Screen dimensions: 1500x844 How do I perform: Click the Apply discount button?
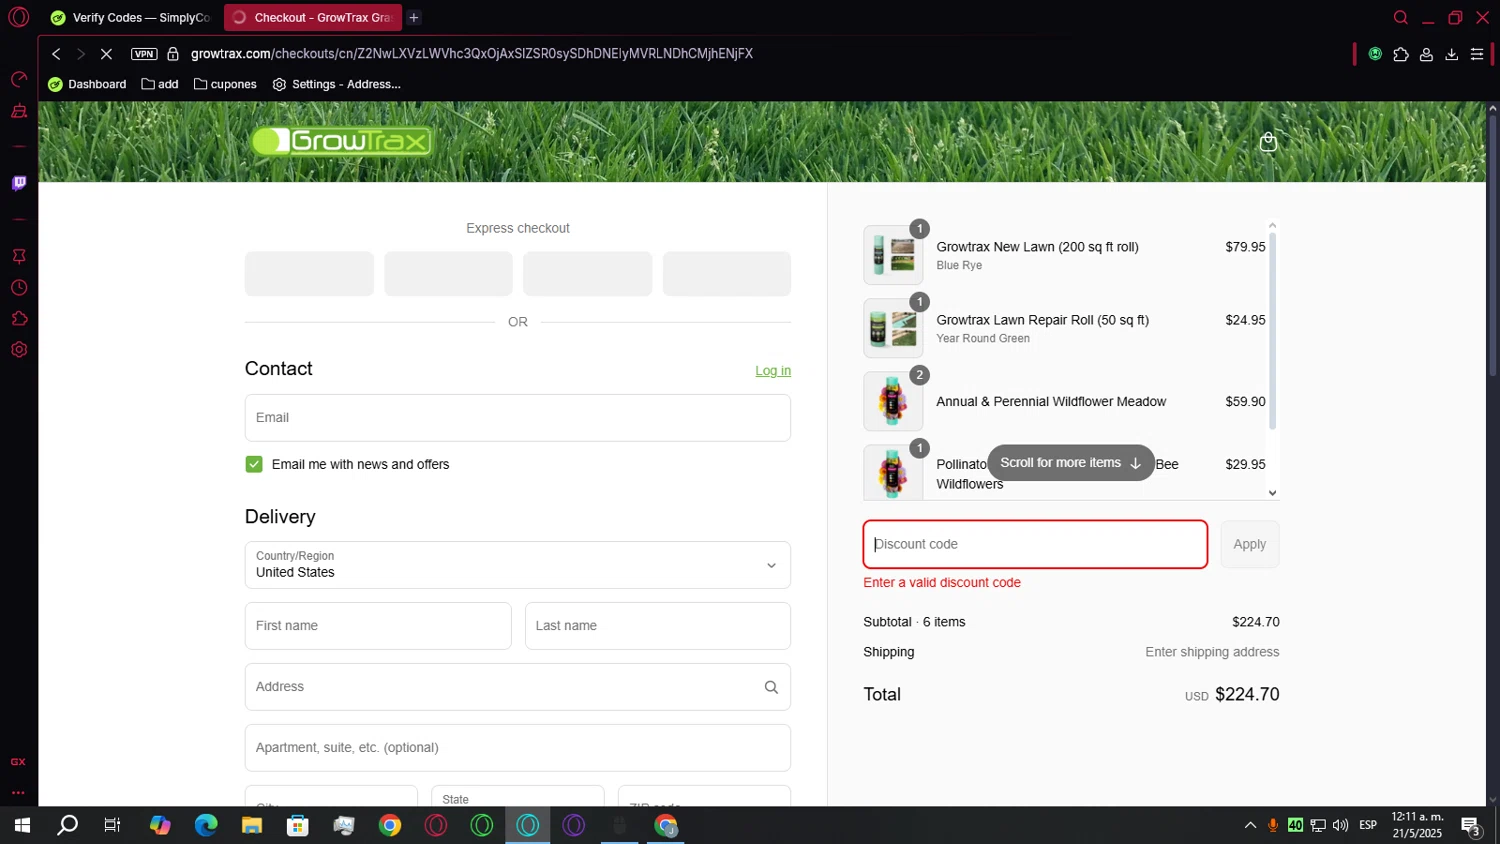pos(1249,544)
